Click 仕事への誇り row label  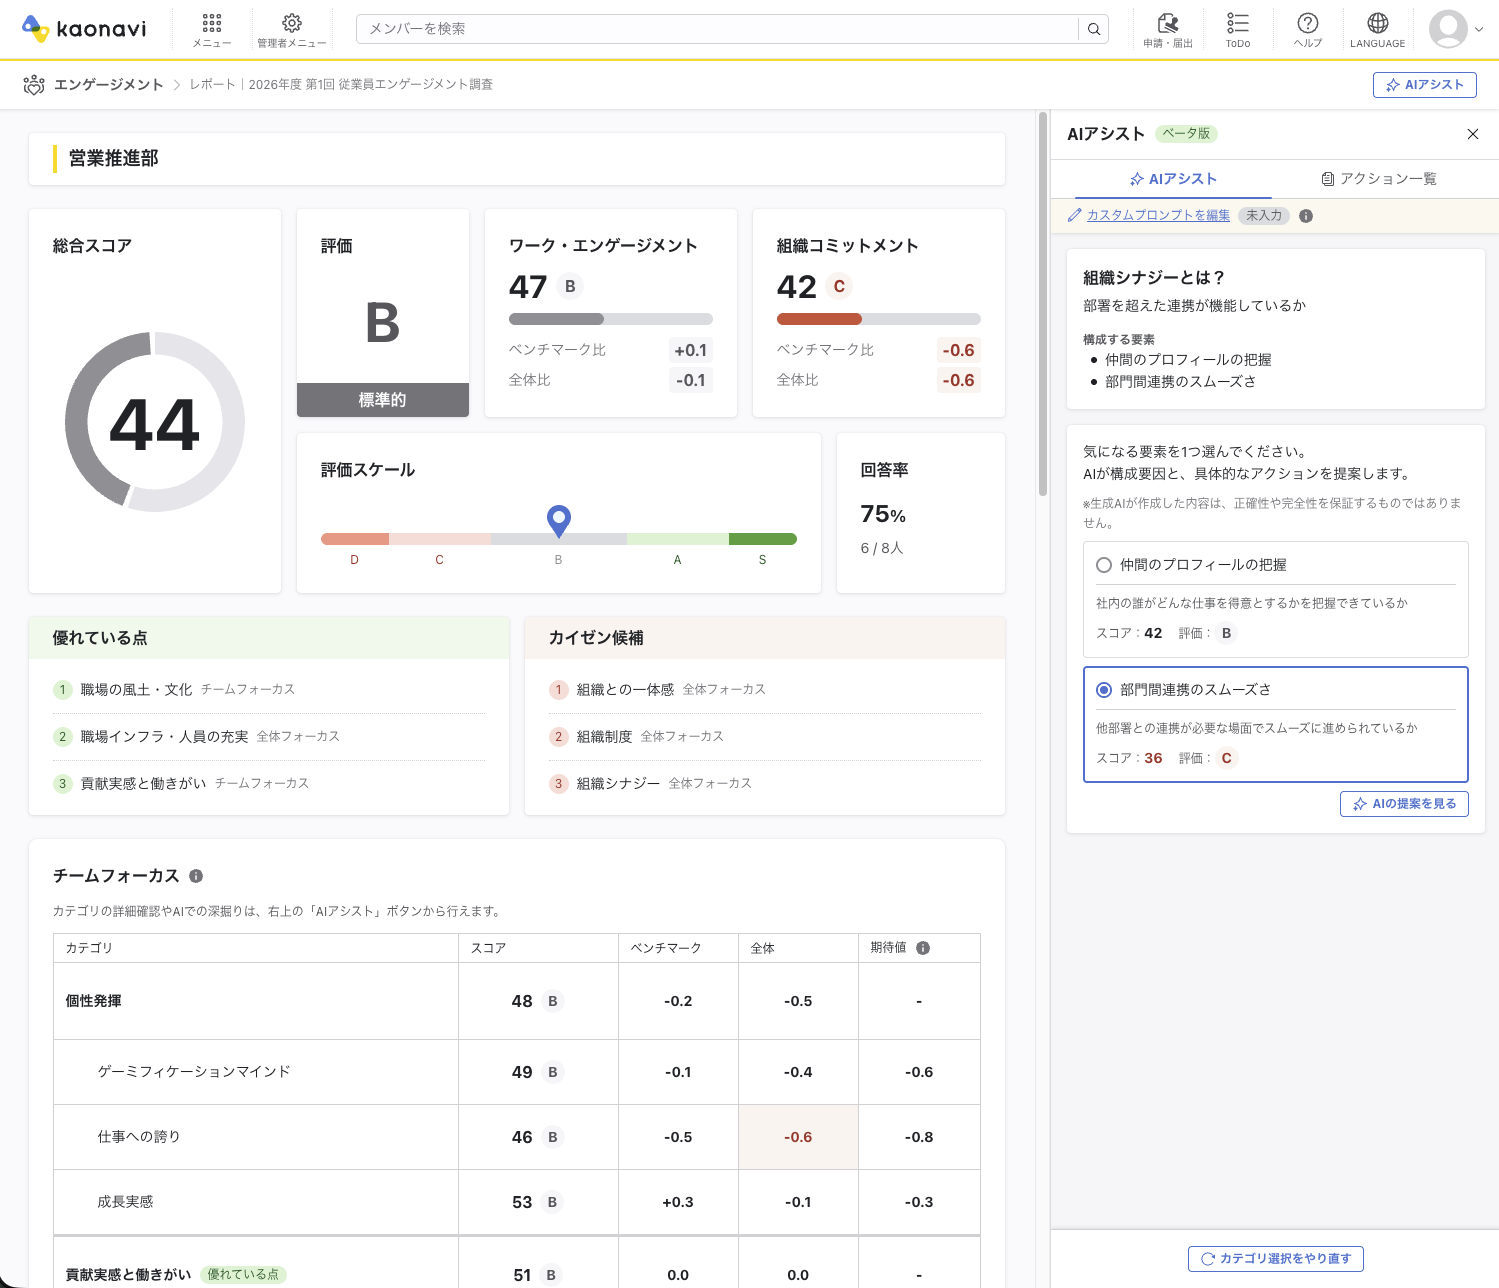[139, 1137]
